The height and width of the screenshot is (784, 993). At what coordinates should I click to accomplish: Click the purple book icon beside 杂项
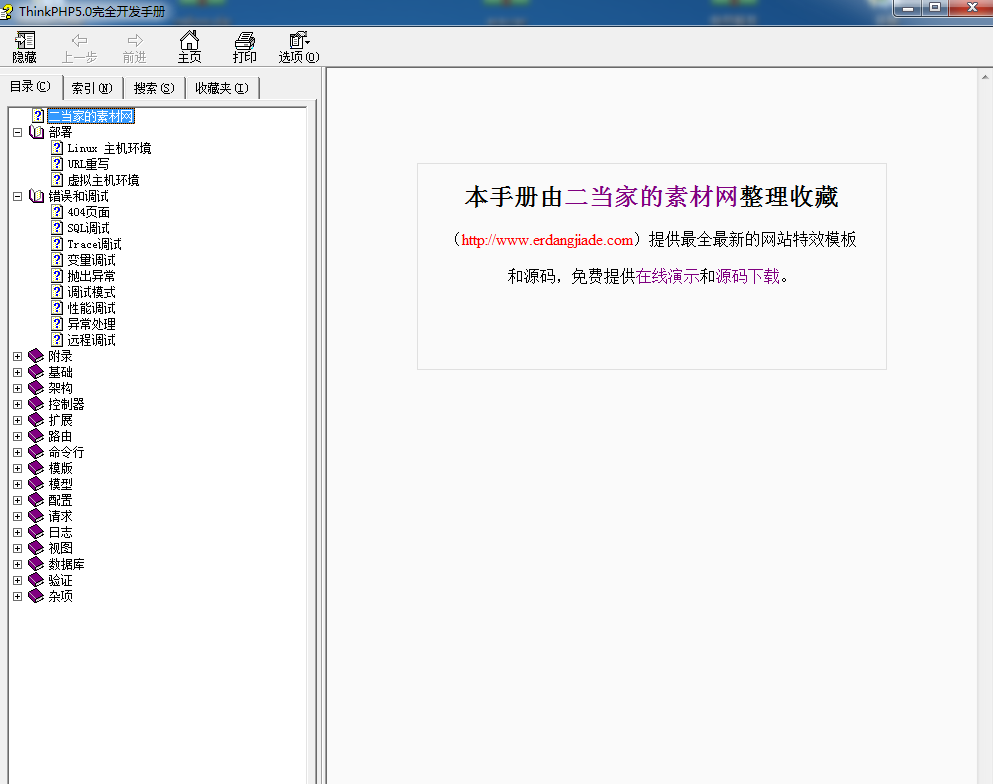coord(36,596)
